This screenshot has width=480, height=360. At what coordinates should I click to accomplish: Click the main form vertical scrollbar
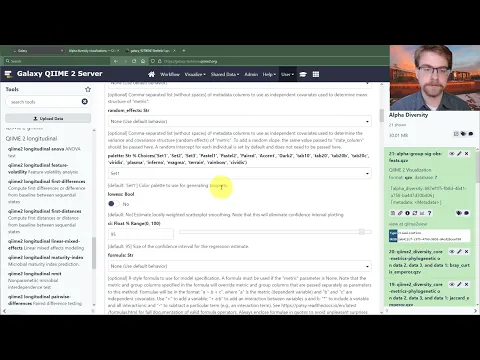382,115
